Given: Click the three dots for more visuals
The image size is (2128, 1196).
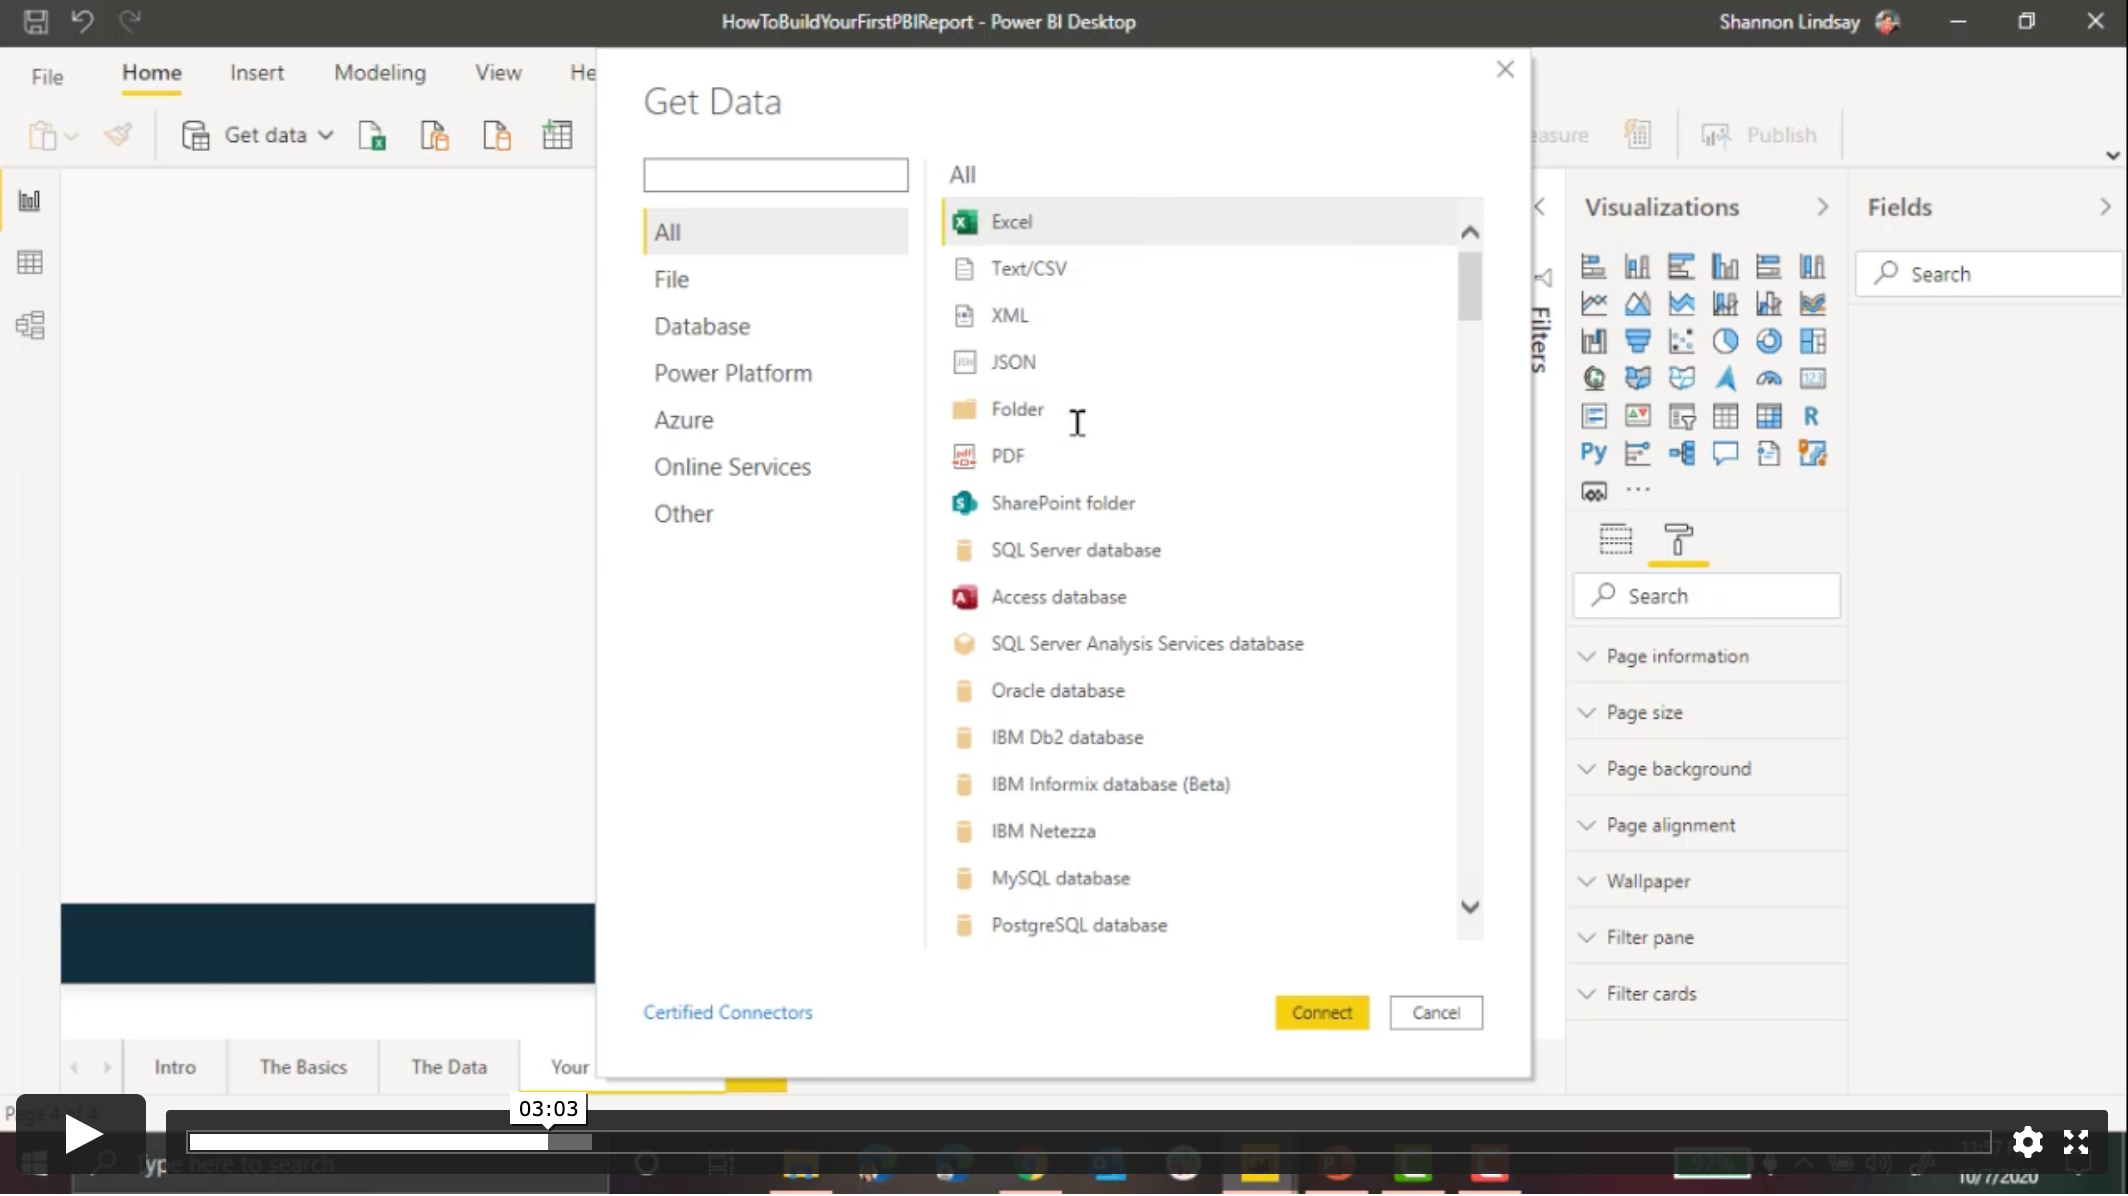Looking at the screenshot, I should pyautogui.click(x=1638, y=490).
